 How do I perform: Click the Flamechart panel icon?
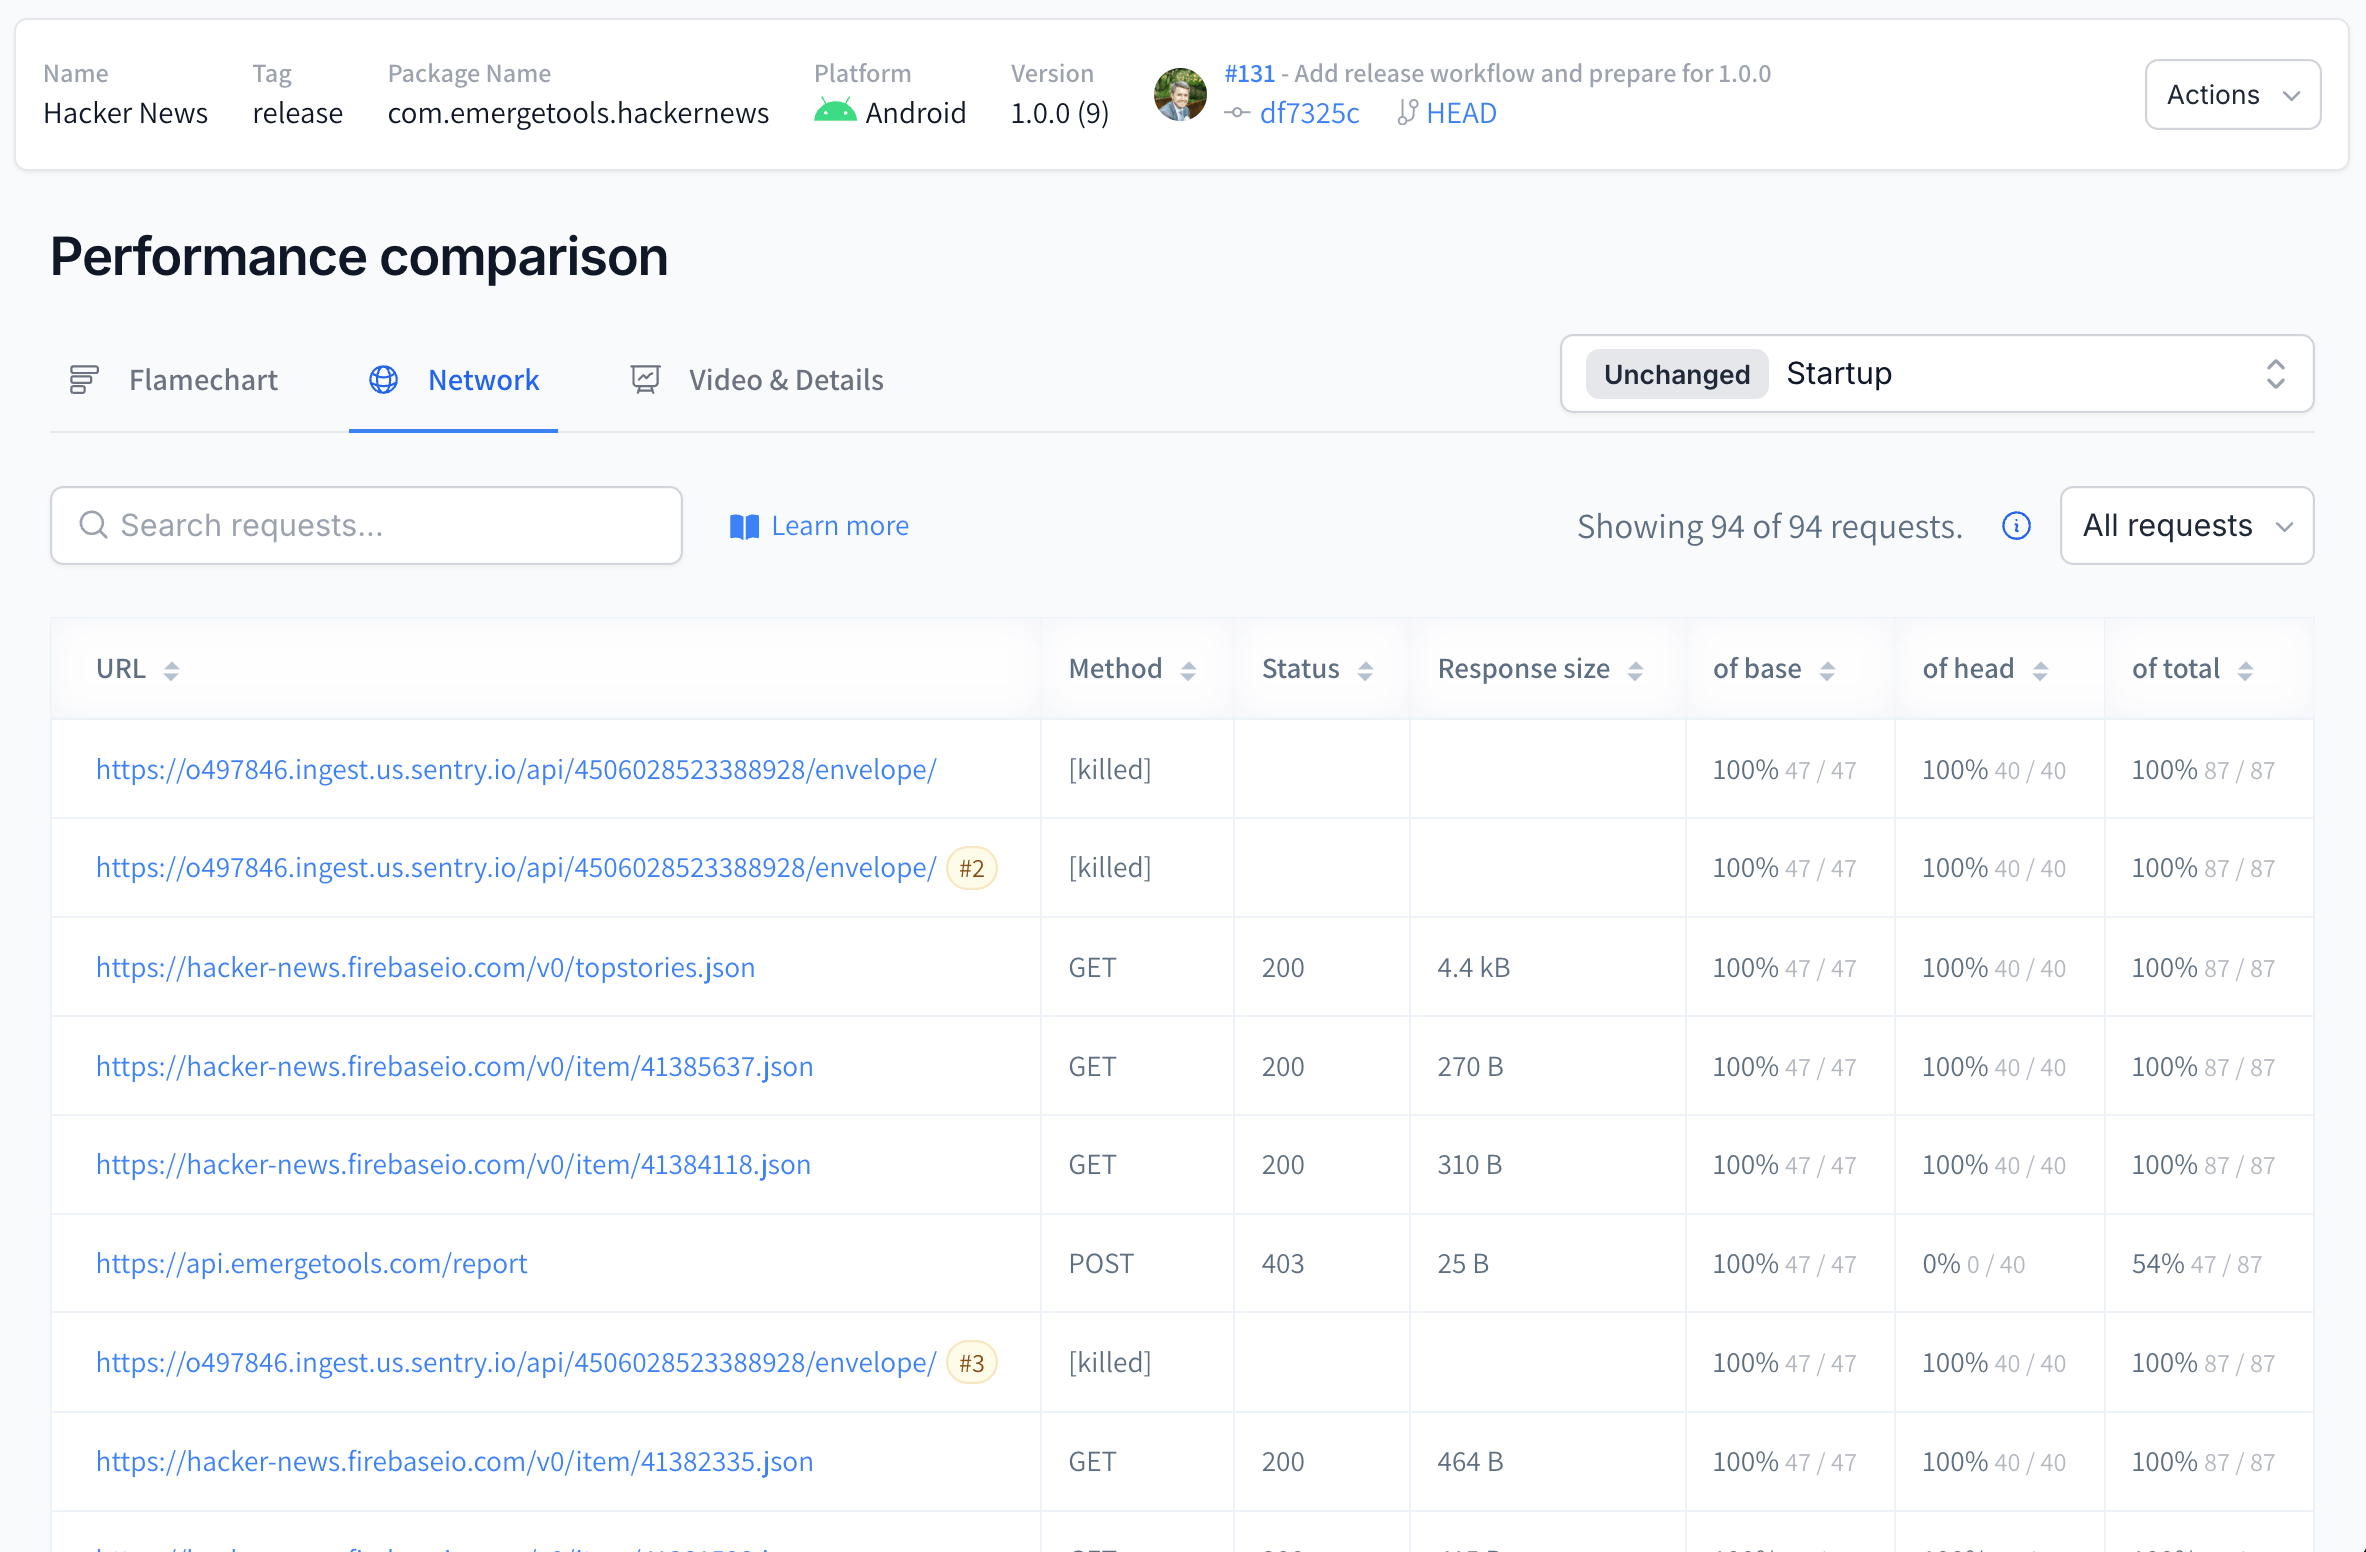pyautogui.click(x=83, y=380)
